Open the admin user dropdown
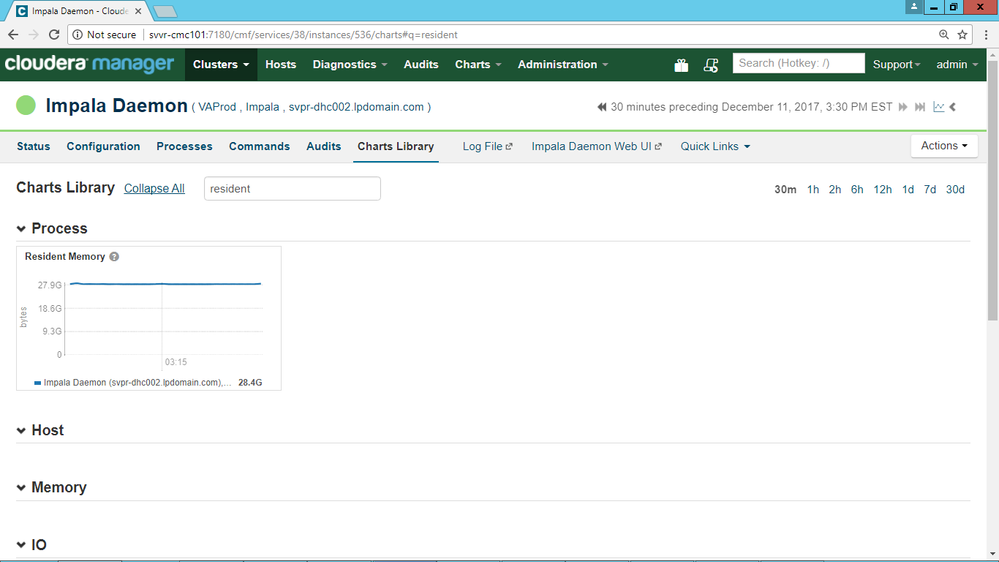The image size is (999, 562). (x=957, y=64)
